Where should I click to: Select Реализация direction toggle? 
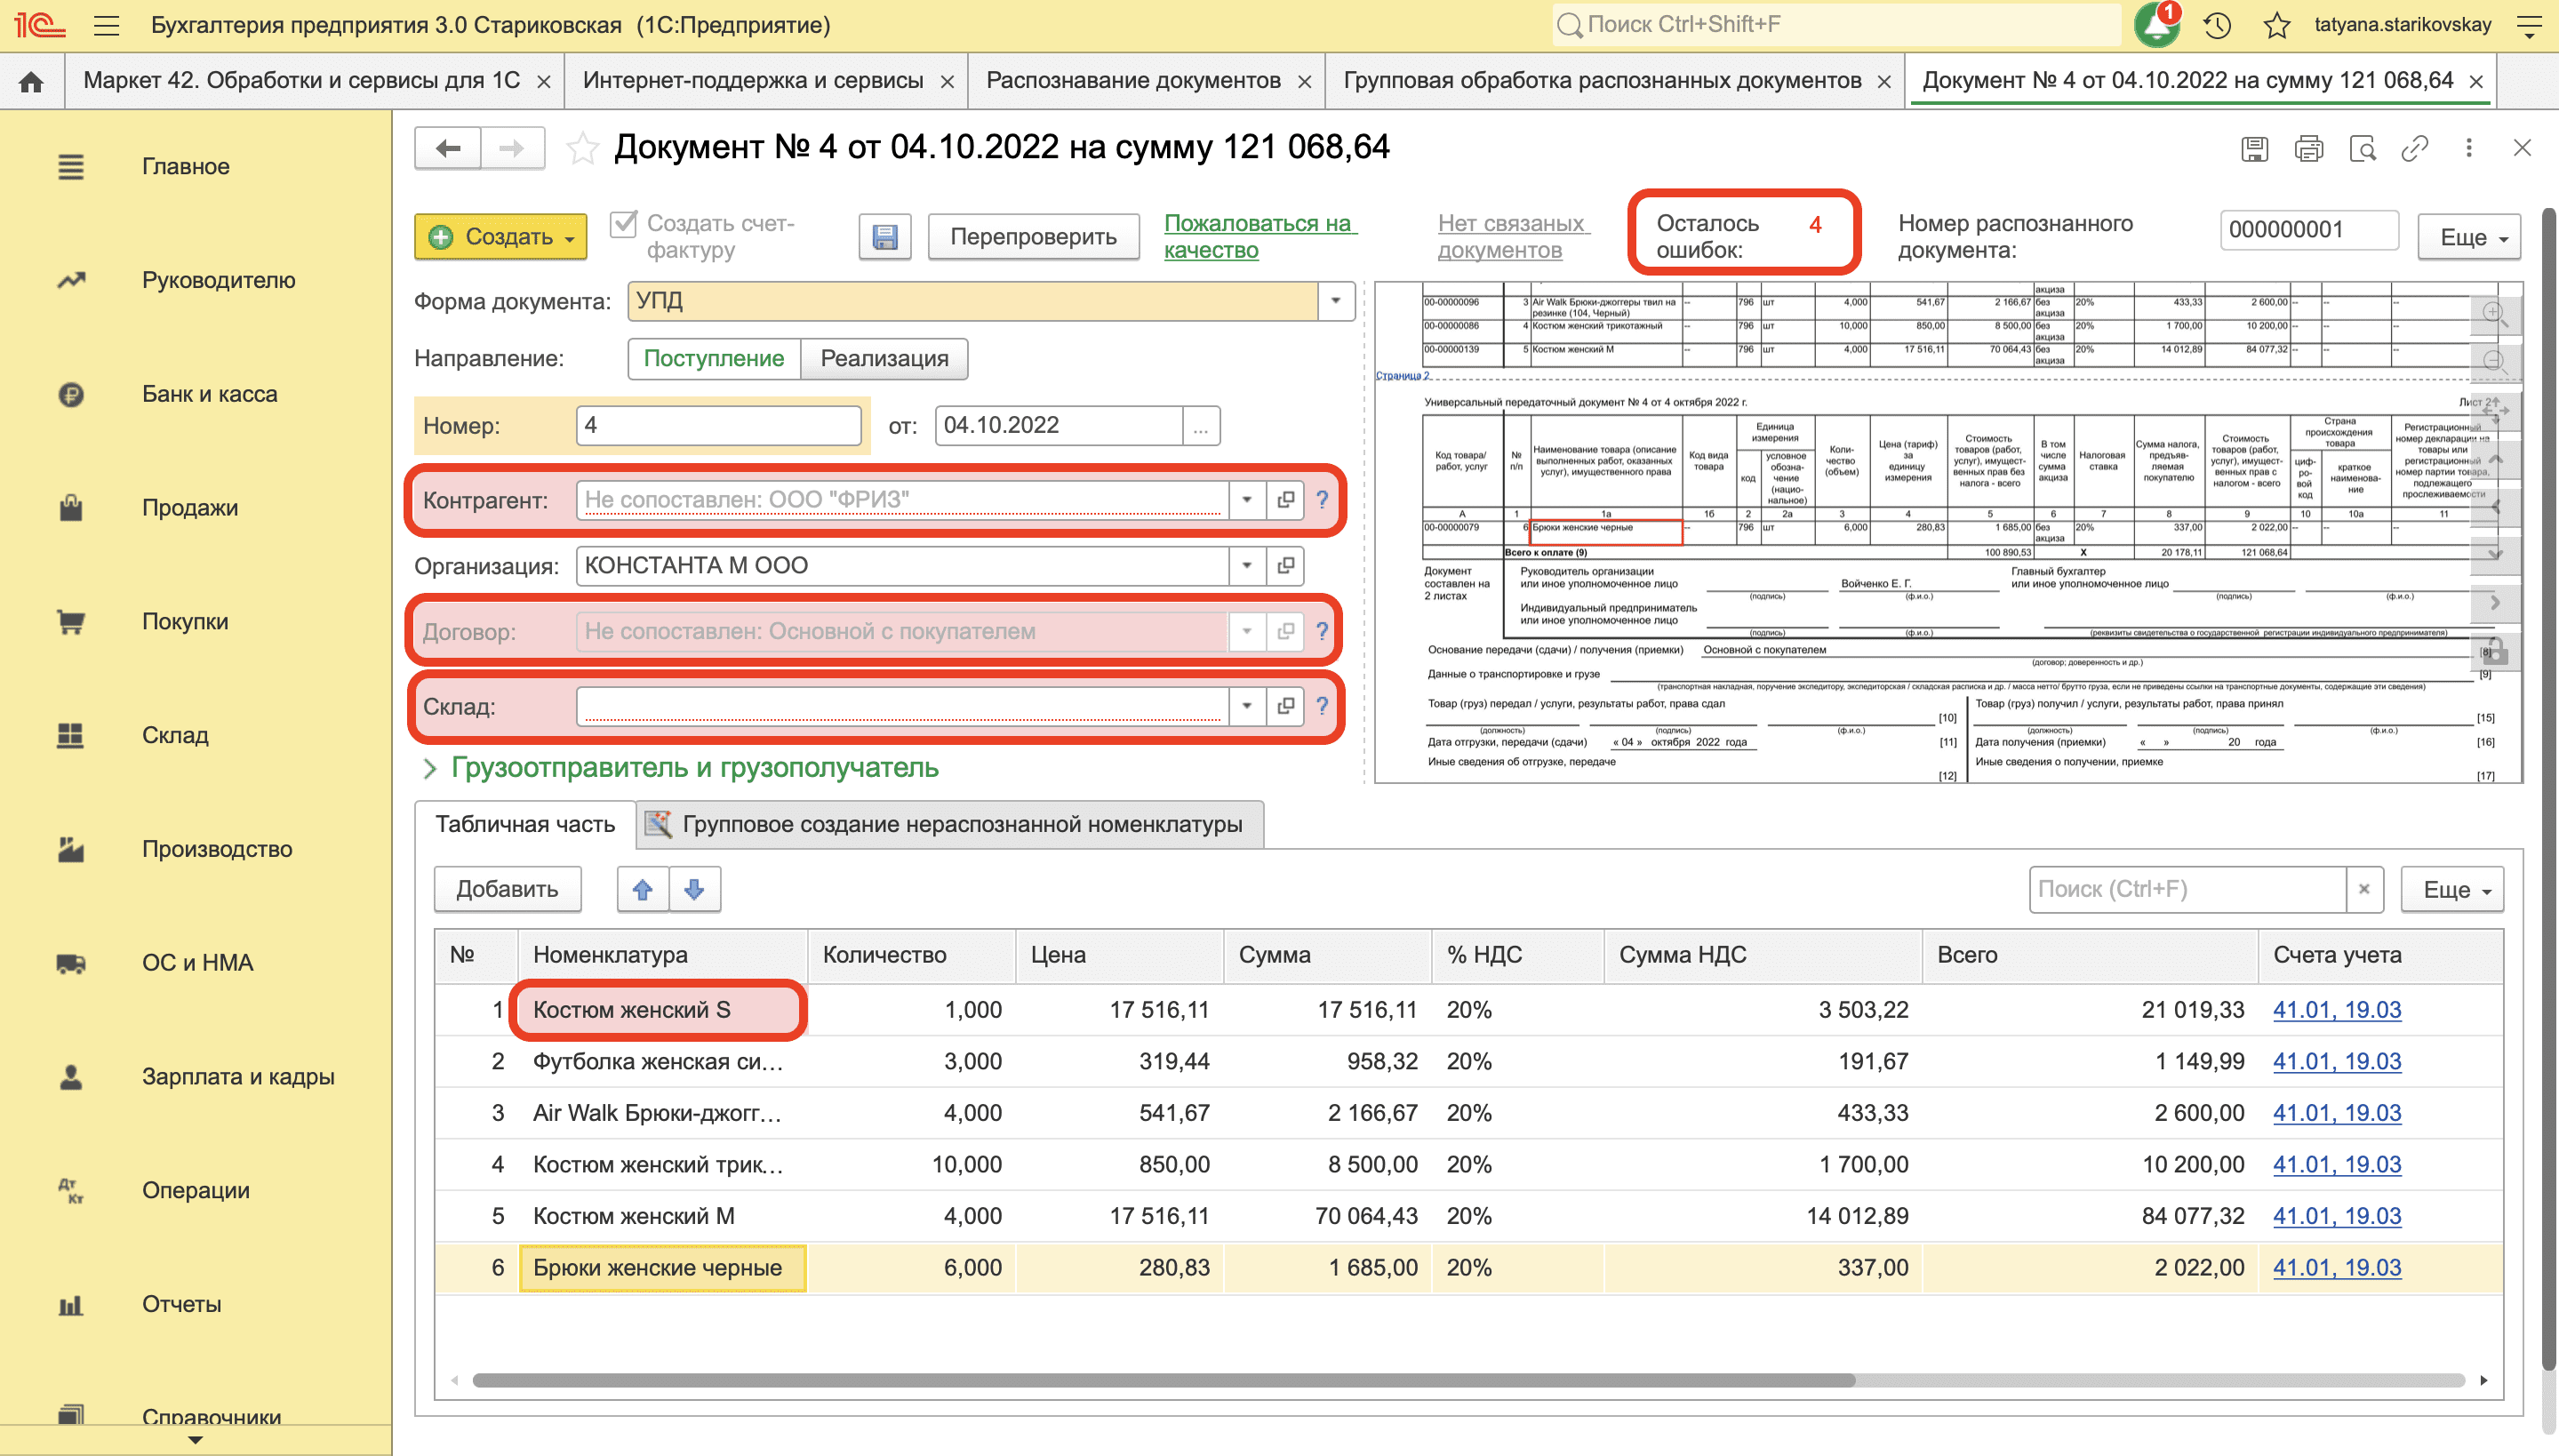tap(884, 359)
